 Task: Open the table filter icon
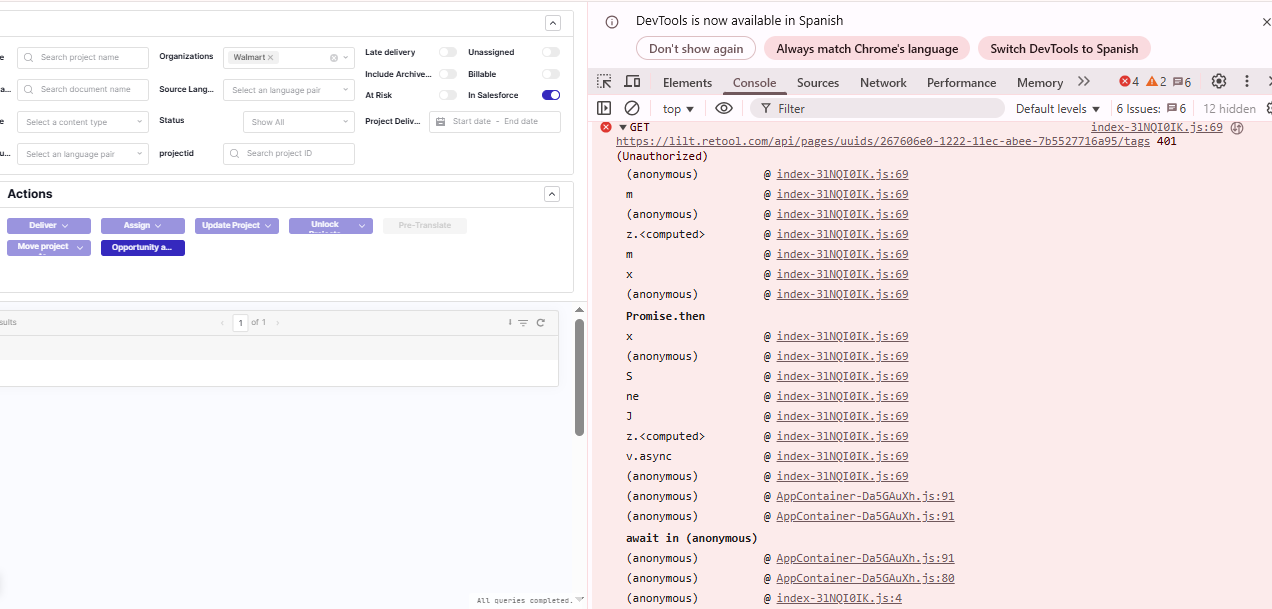523,323
